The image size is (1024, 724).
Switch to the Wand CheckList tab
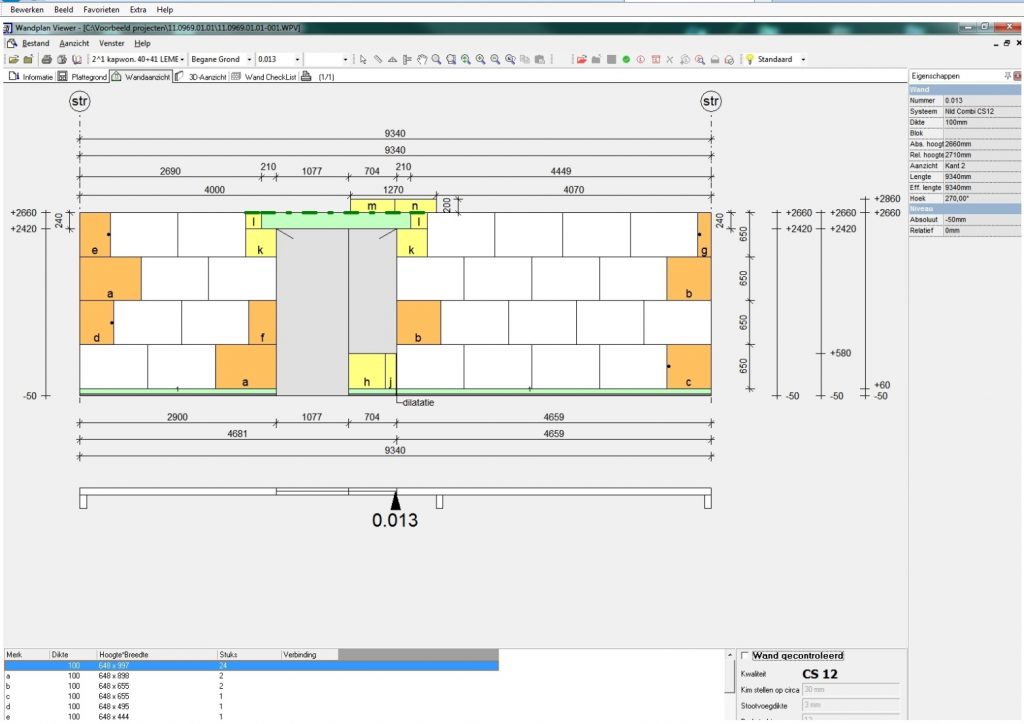tap(264, 76)
